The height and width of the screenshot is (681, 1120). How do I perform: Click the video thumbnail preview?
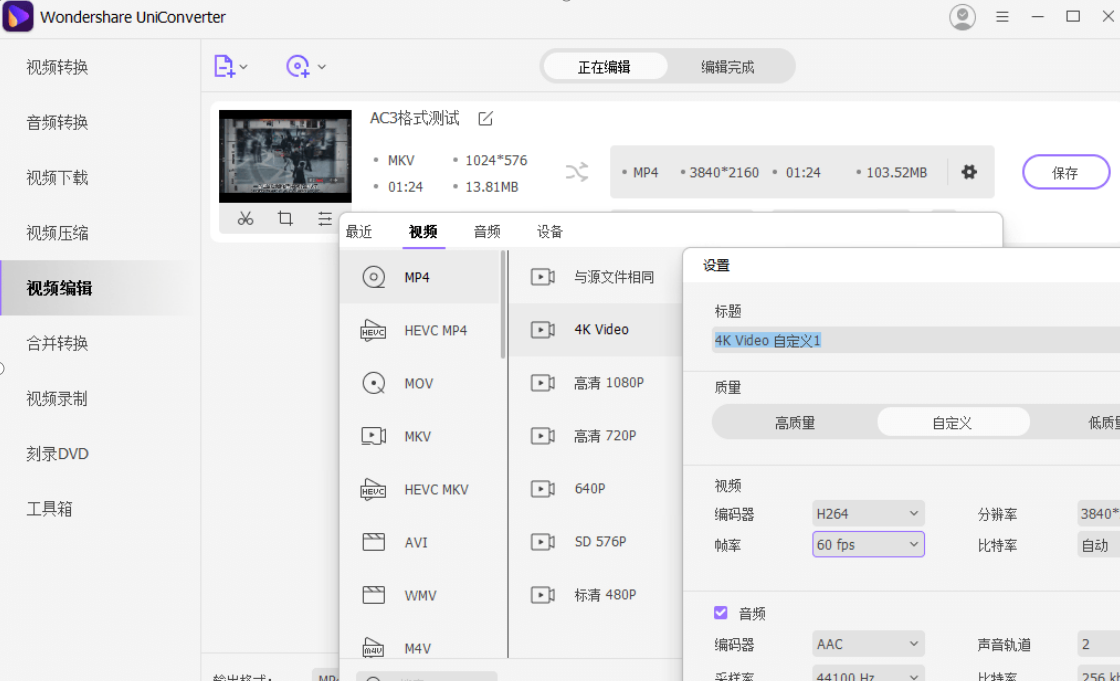pyautogui.click(x=285, y=156)
